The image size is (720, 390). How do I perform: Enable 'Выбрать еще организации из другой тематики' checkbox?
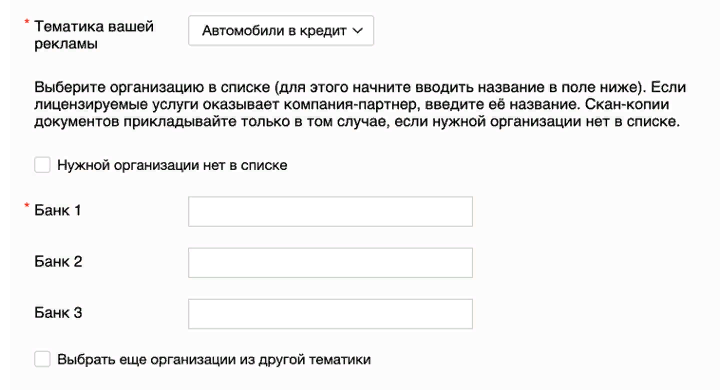point(42,359)
